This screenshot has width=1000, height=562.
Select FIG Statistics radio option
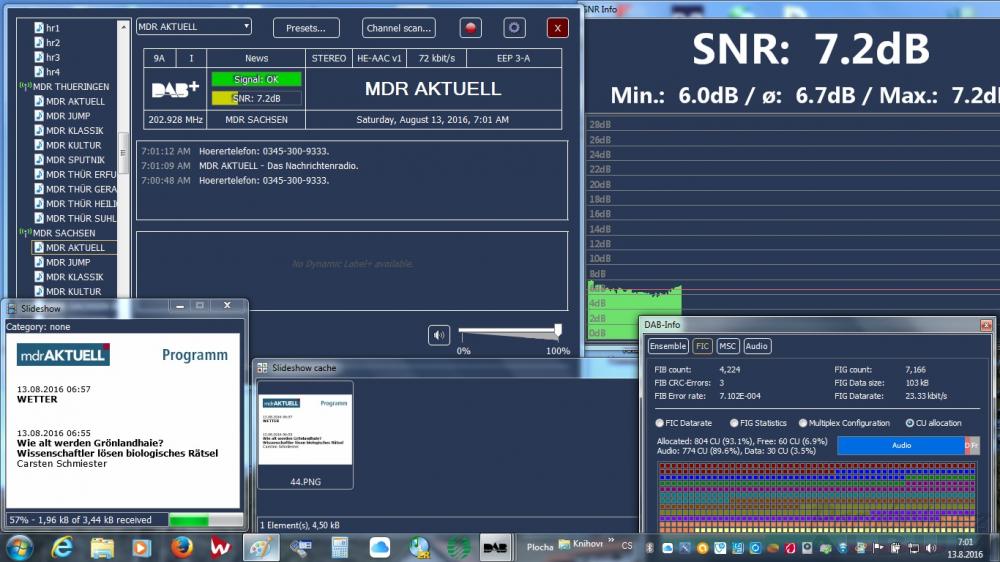tap(734, 423)
